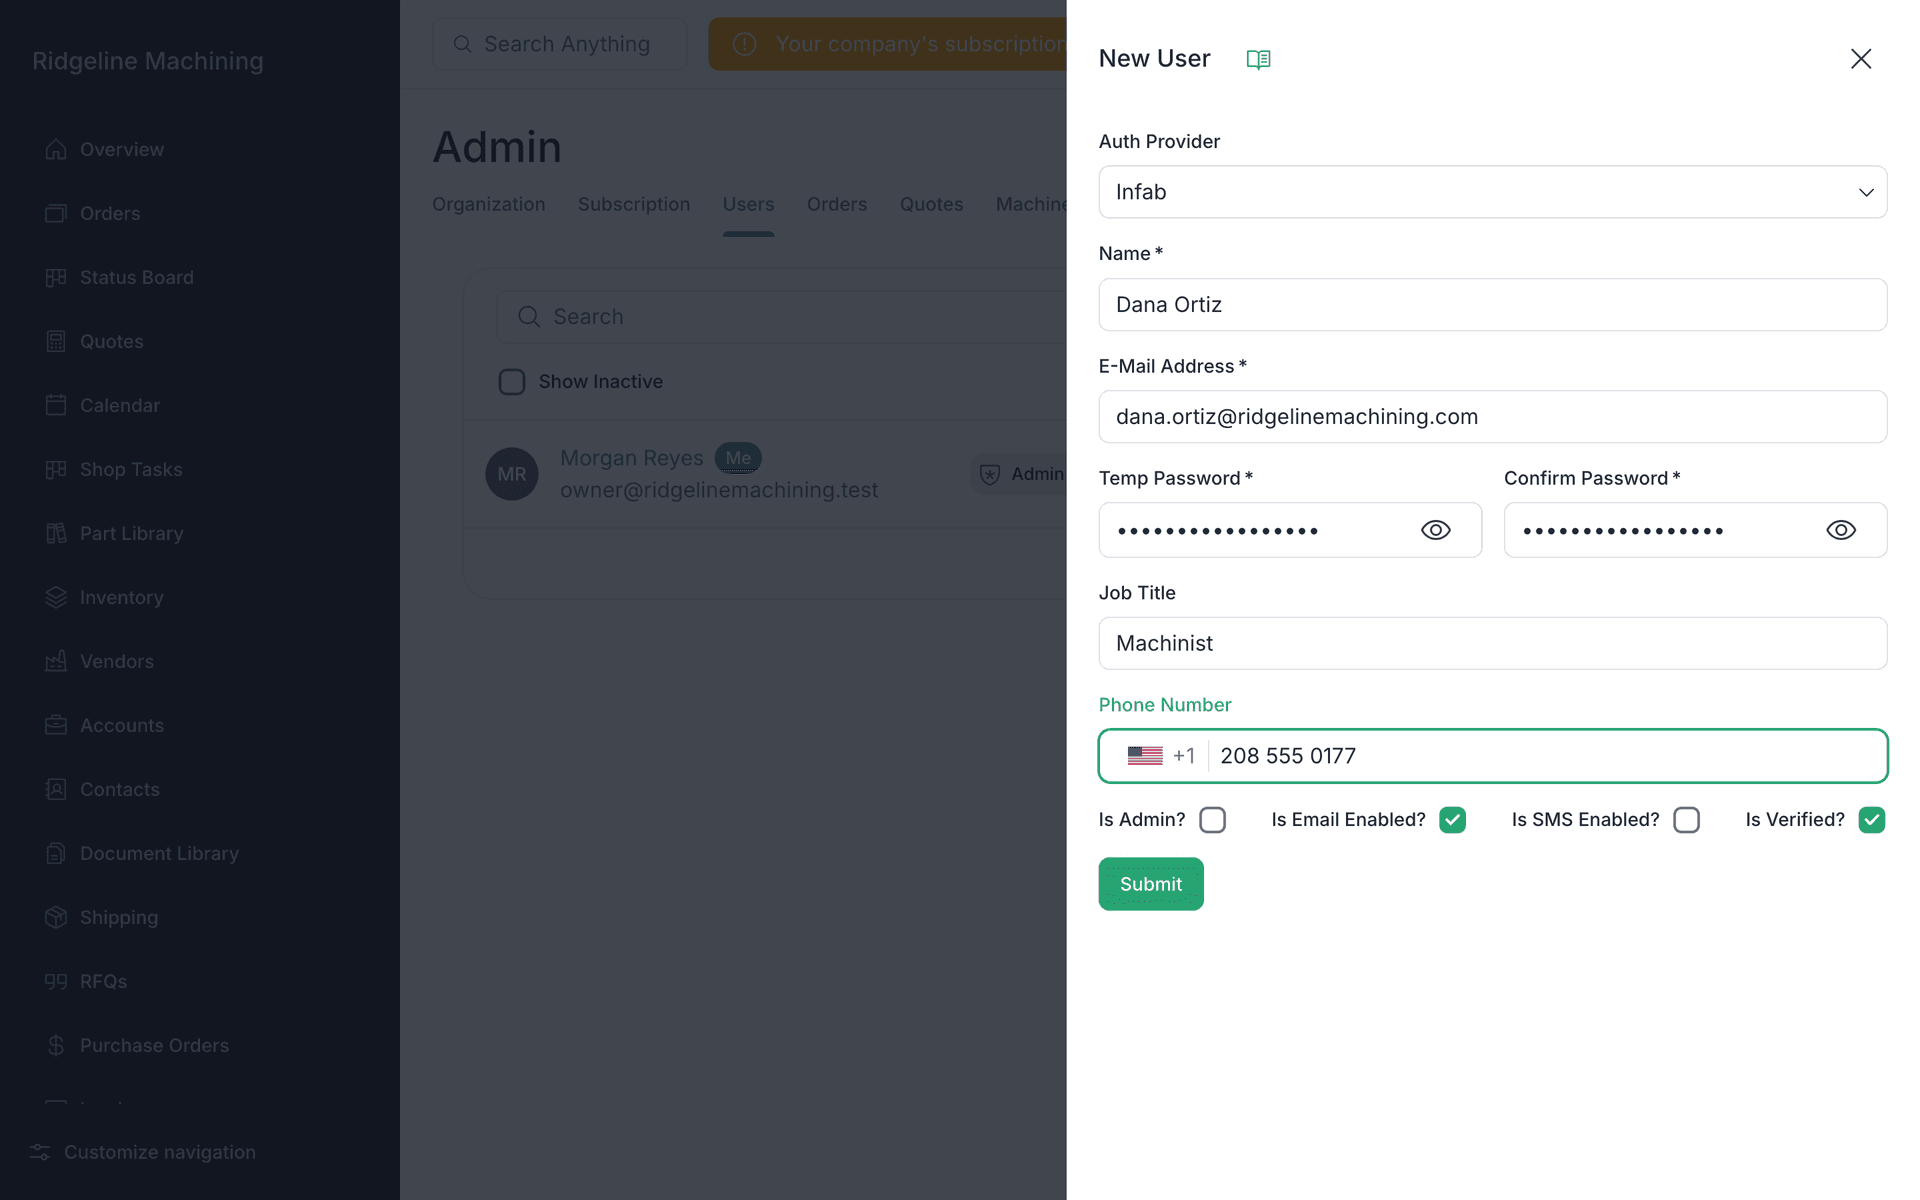Toggle the Show Inactive checkbox
The width and height of the screenshot is (1920, 1200).
point(512,382)
